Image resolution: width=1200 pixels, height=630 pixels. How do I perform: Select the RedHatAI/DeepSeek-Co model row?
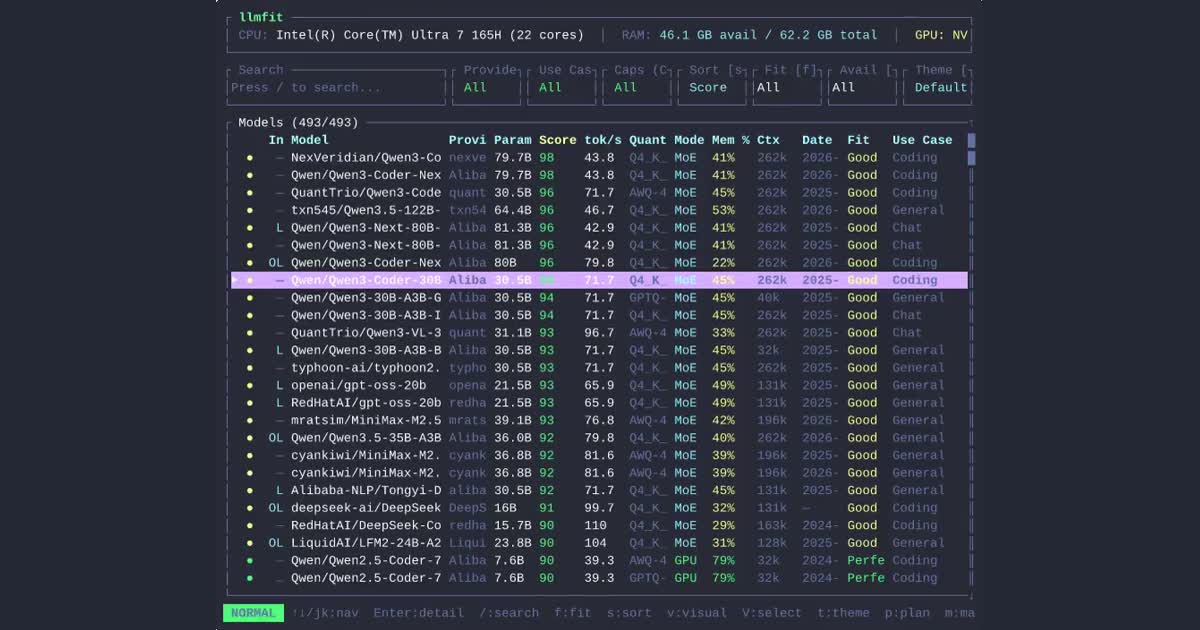[599, 525]
